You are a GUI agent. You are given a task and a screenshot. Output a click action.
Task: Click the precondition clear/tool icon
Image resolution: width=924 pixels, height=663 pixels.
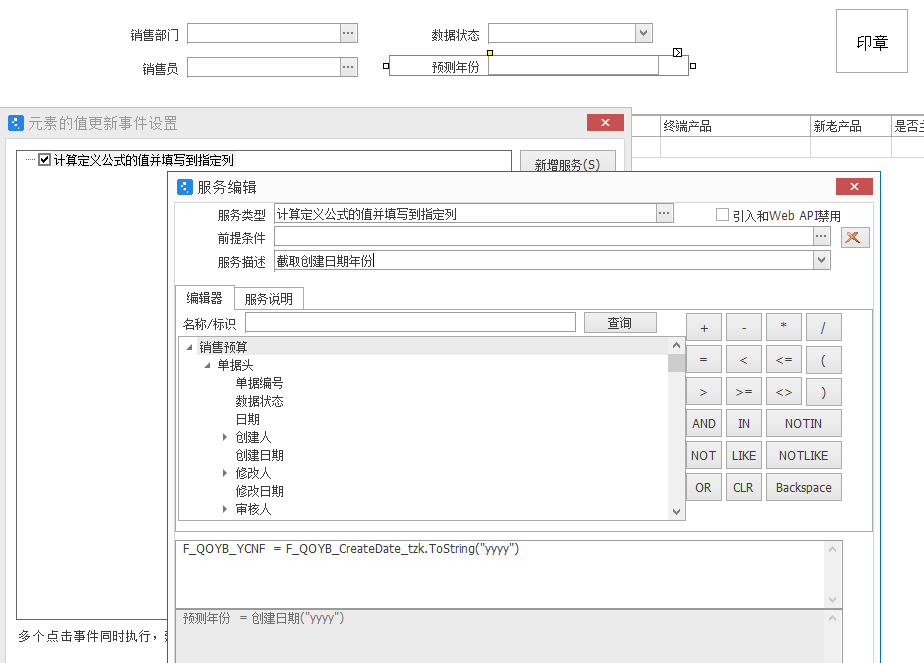point(855,237)
